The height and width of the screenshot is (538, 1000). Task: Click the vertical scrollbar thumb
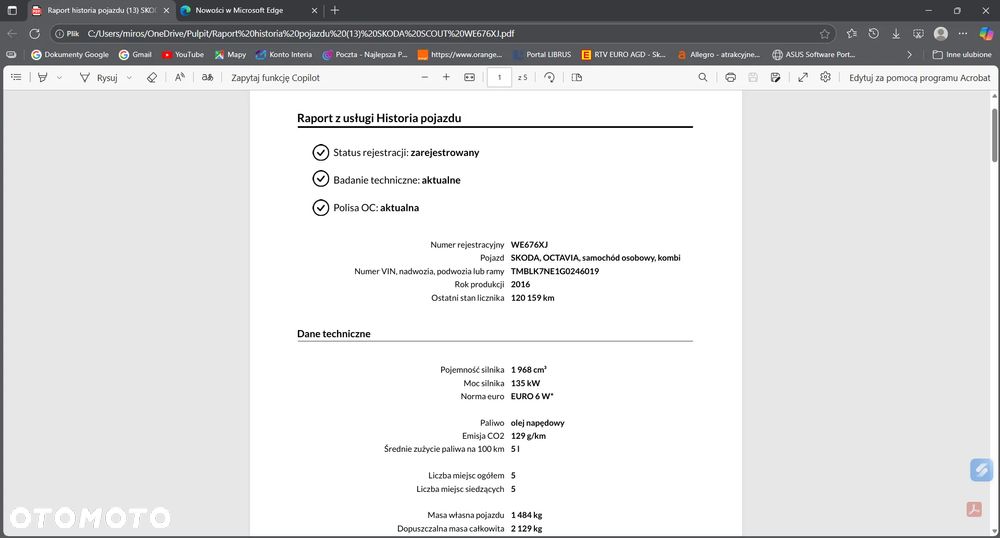click(x=994, y=135)
